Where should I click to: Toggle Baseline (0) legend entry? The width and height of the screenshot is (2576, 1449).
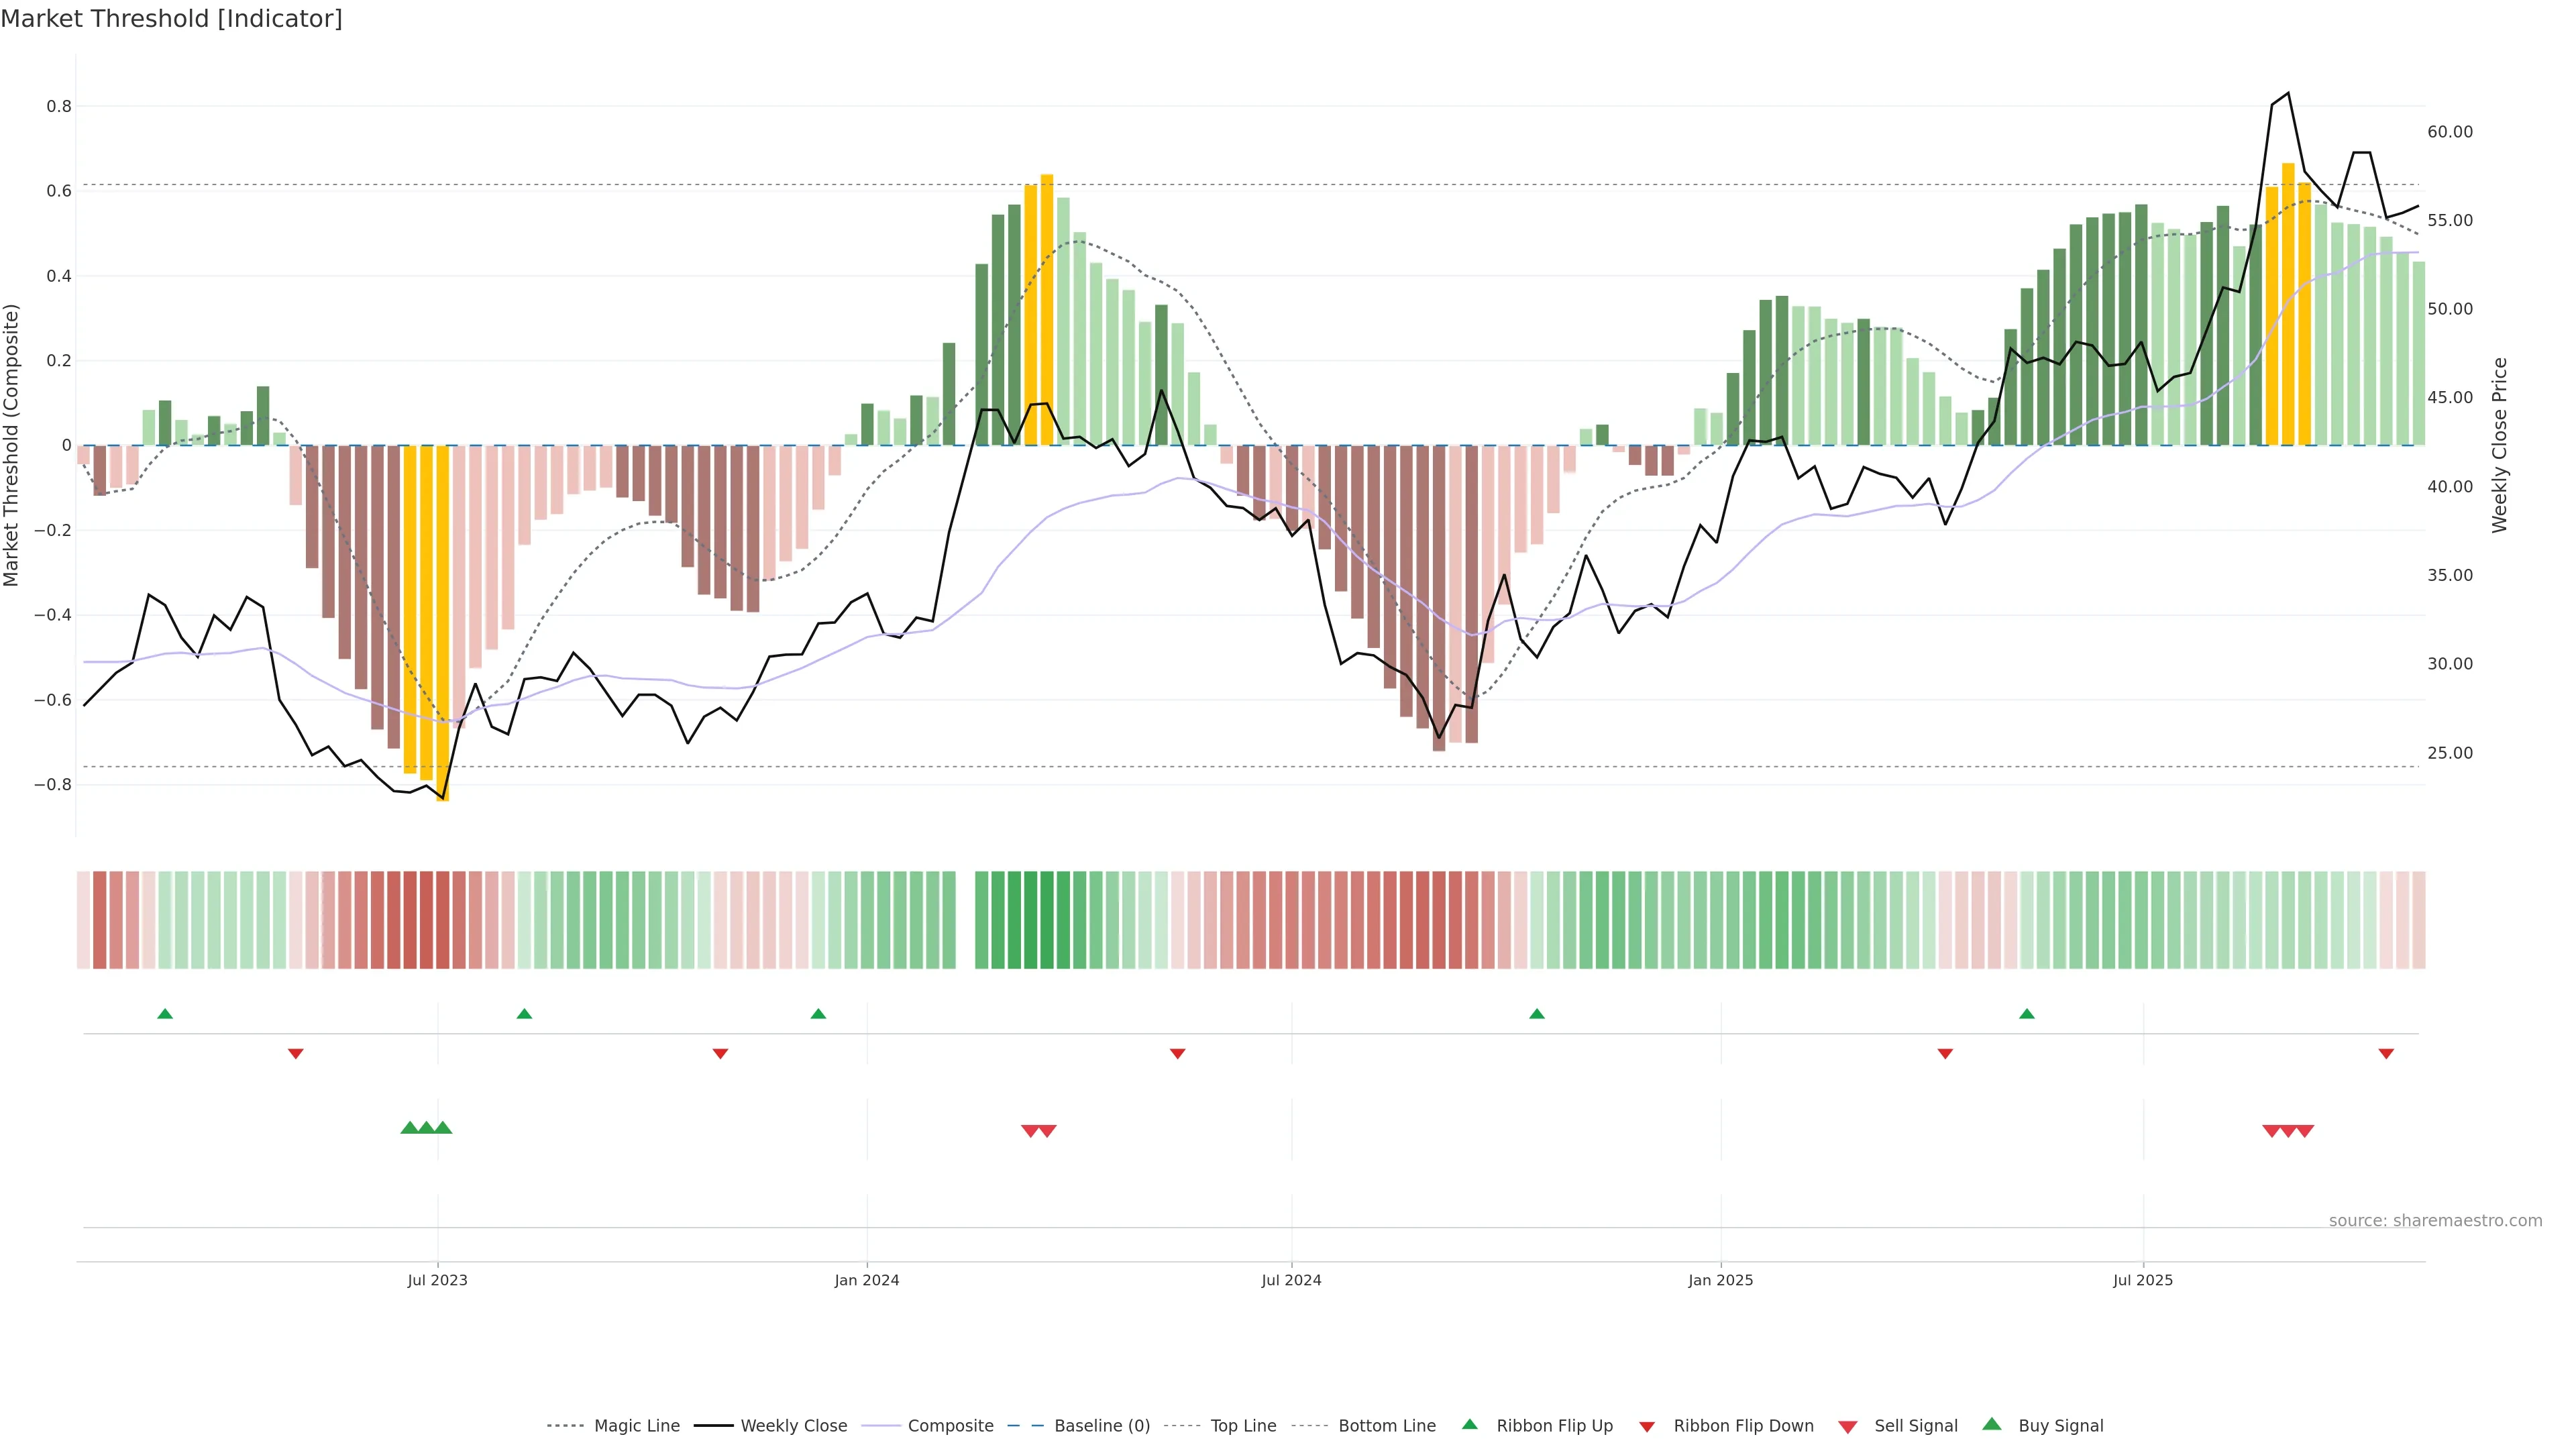click(x=1101, y=1426)
